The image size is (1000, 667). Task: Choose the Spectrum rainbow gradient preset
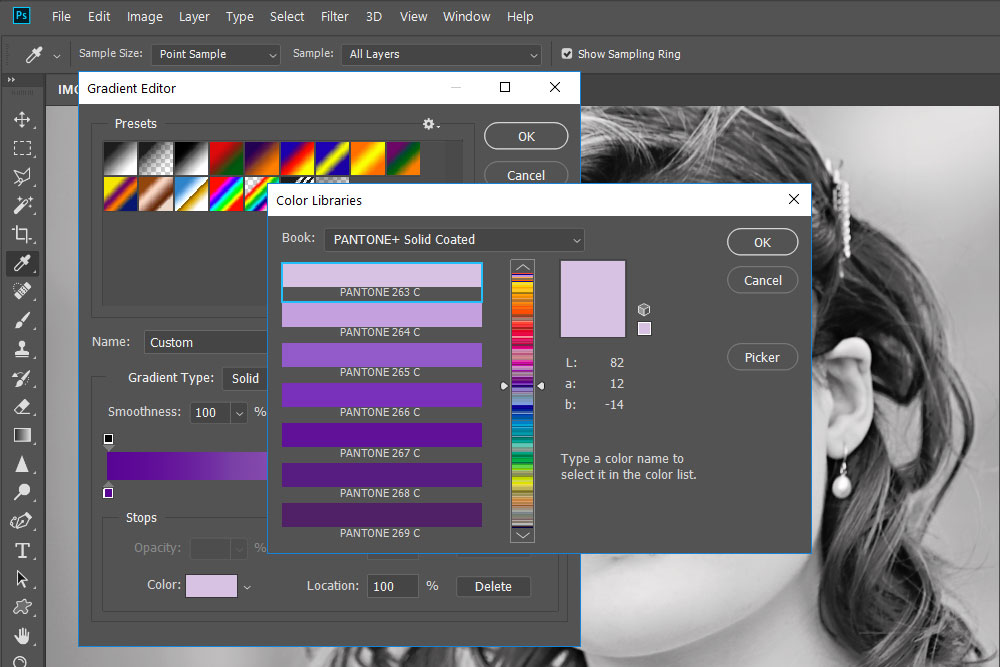click(x=226, y=194)
